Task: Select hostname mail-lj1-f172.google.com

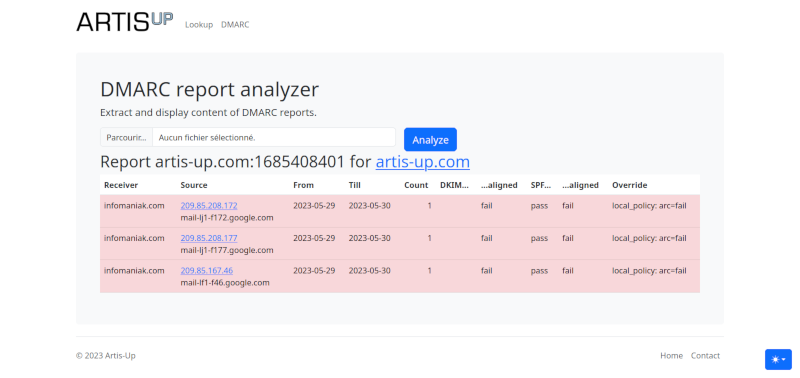Action: tap(227, 218)
